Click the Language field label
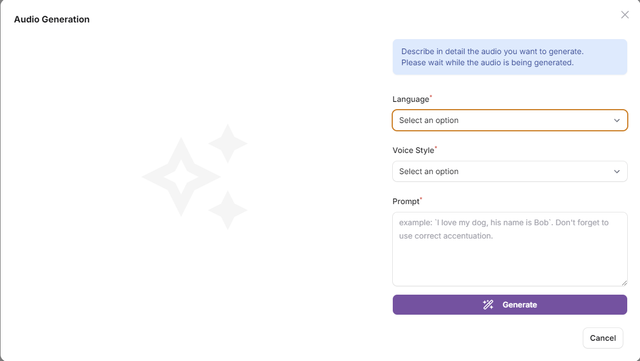 411,99
